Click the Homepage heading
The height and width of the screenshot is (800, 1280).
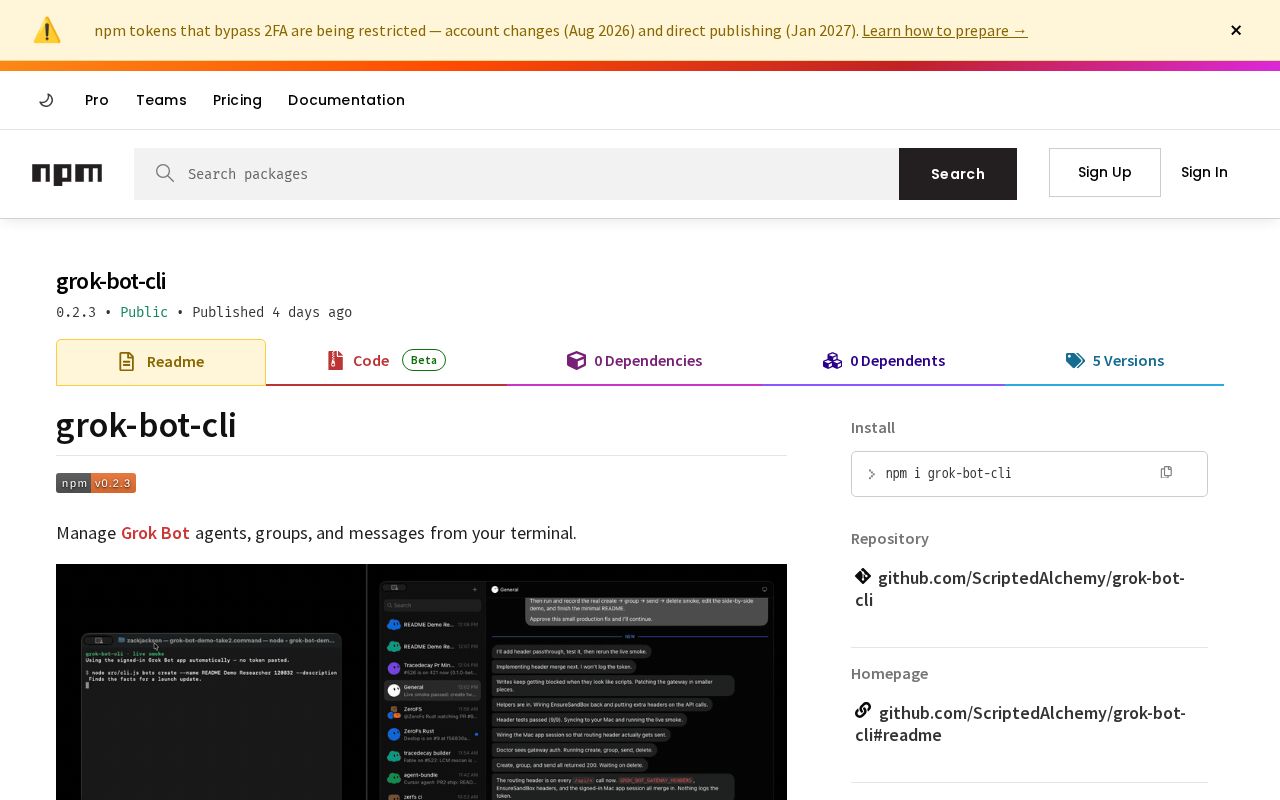point(889,673)
